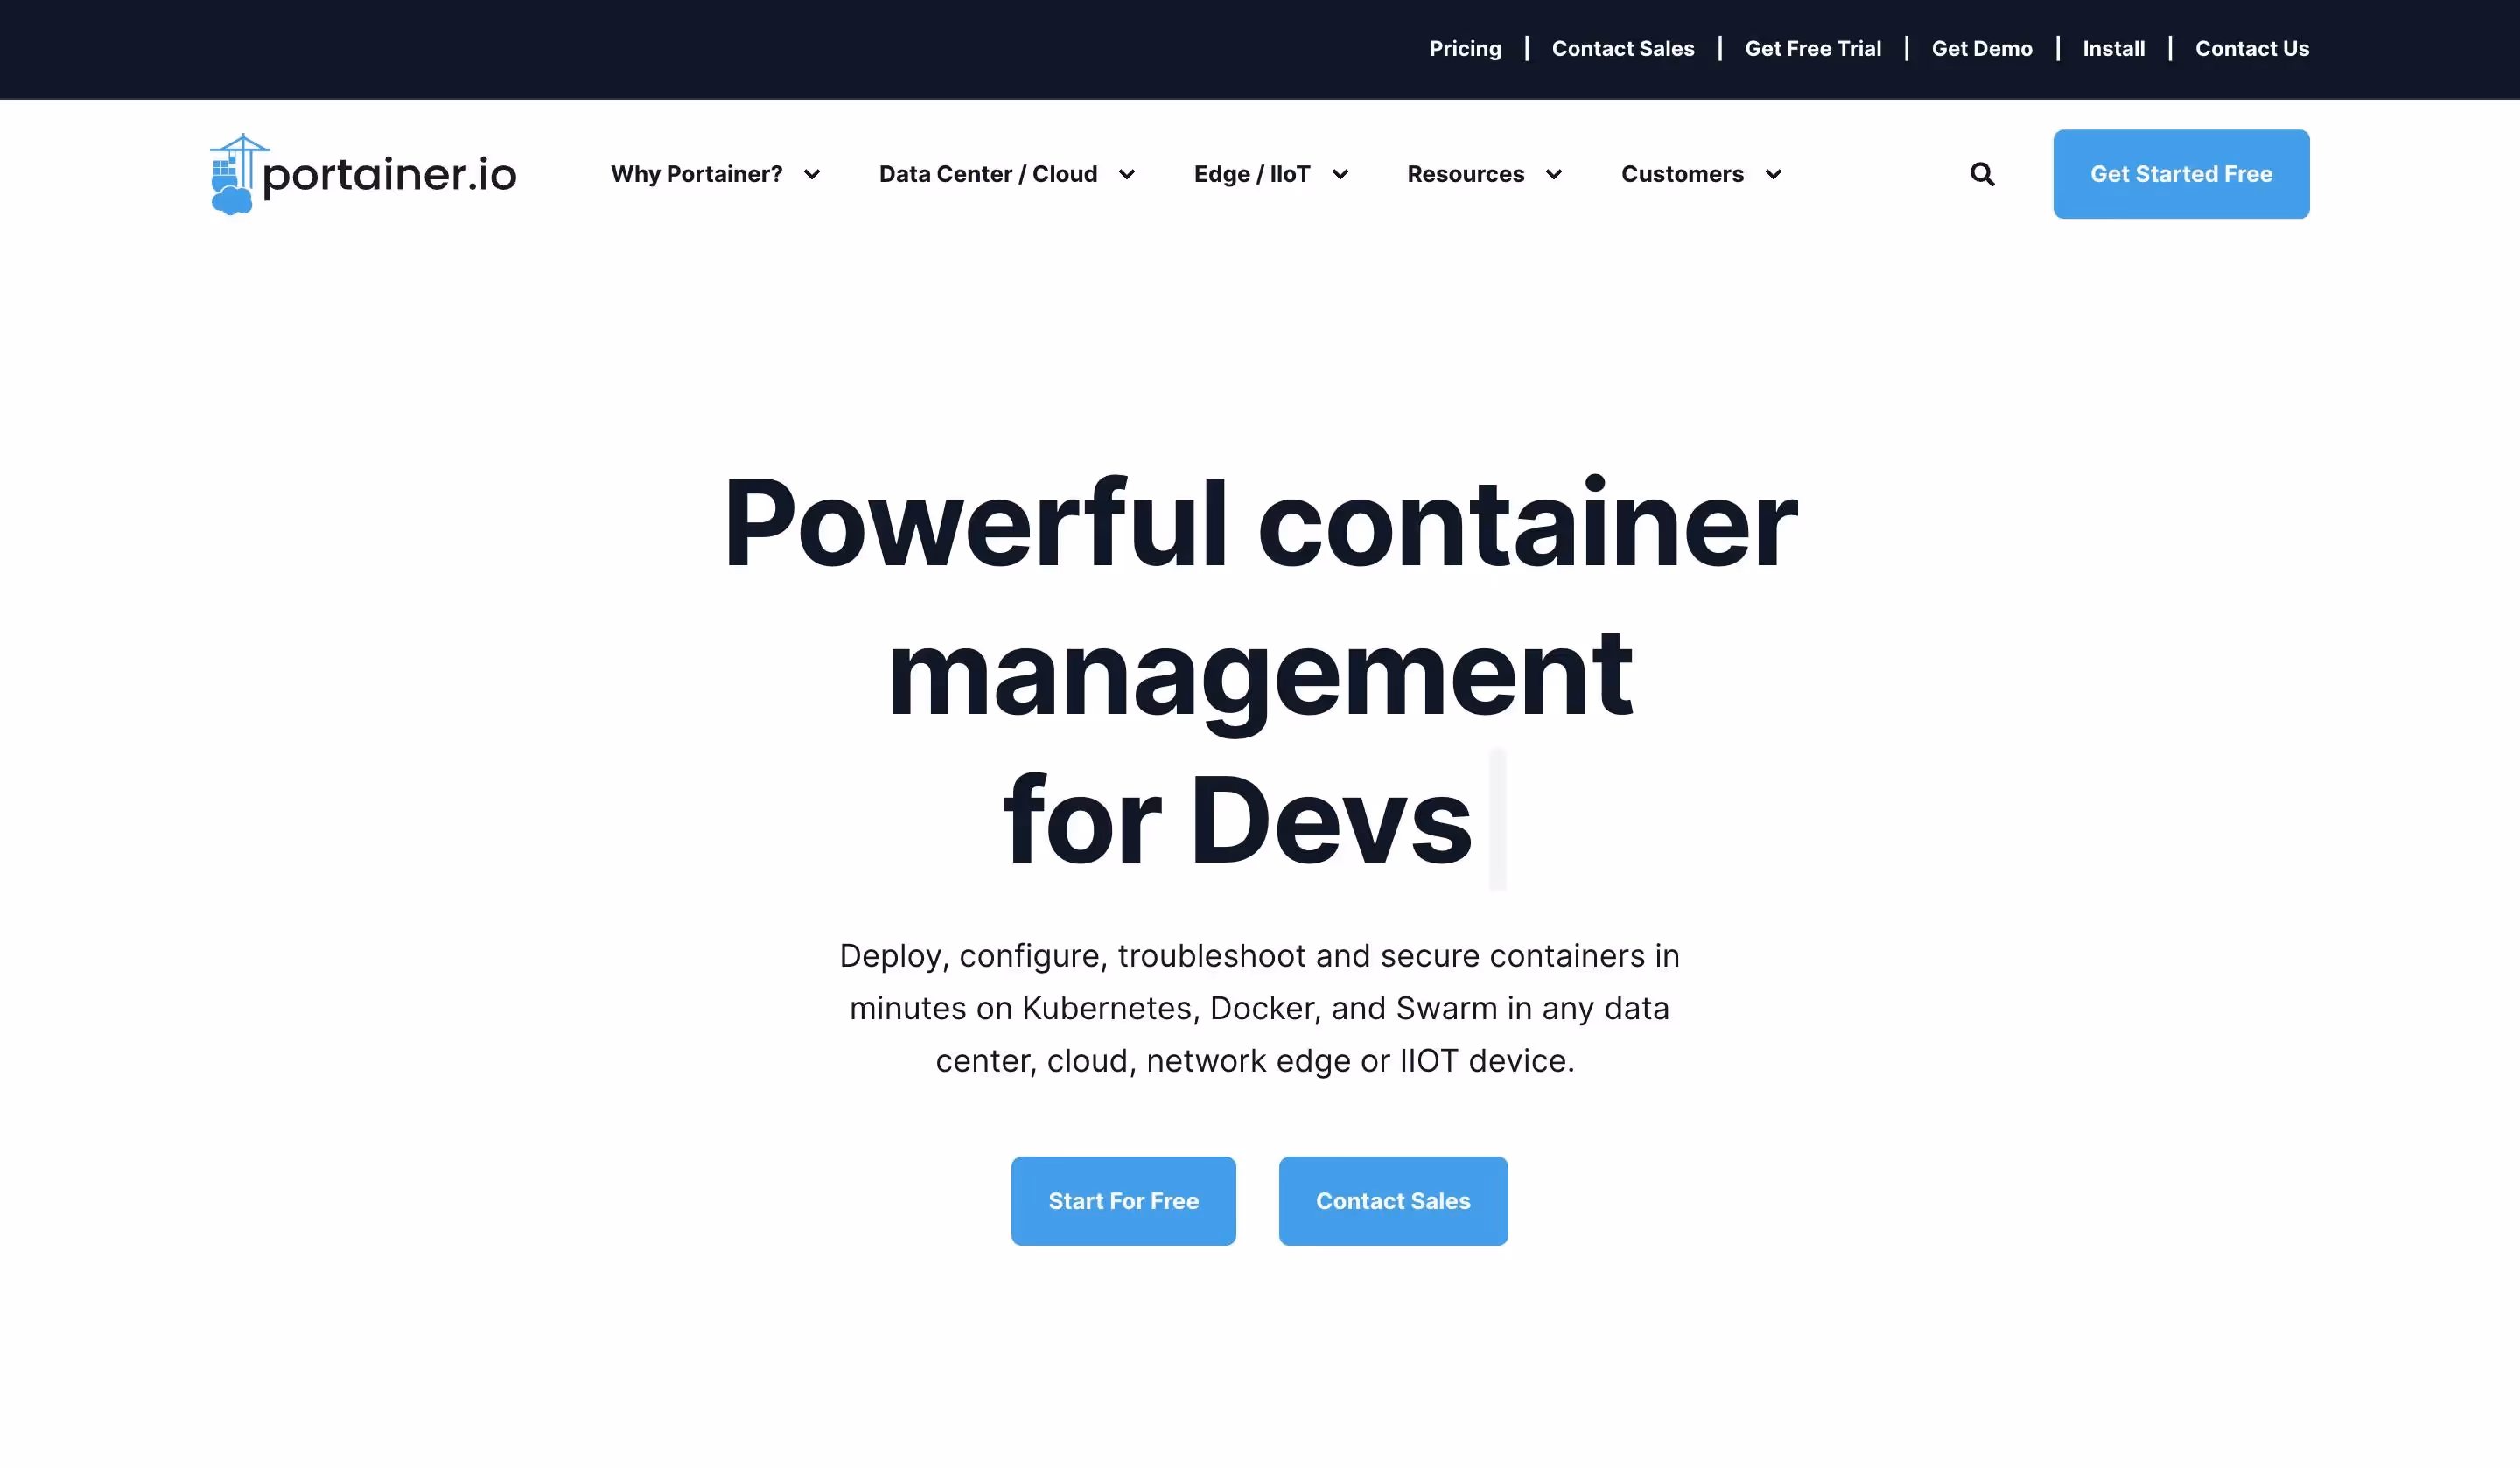Expand the Why Portainer? chevron

812,175
